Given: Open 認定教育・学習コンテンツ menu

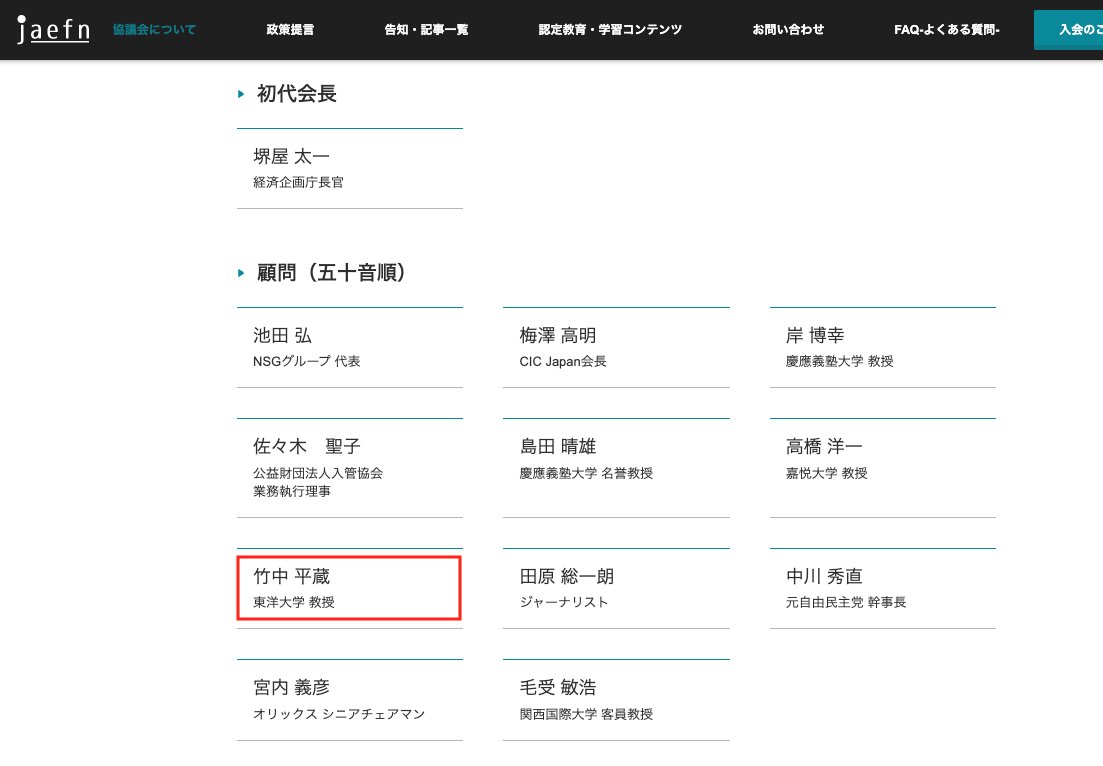Looking at the screenshot, I should click(610, 30).
